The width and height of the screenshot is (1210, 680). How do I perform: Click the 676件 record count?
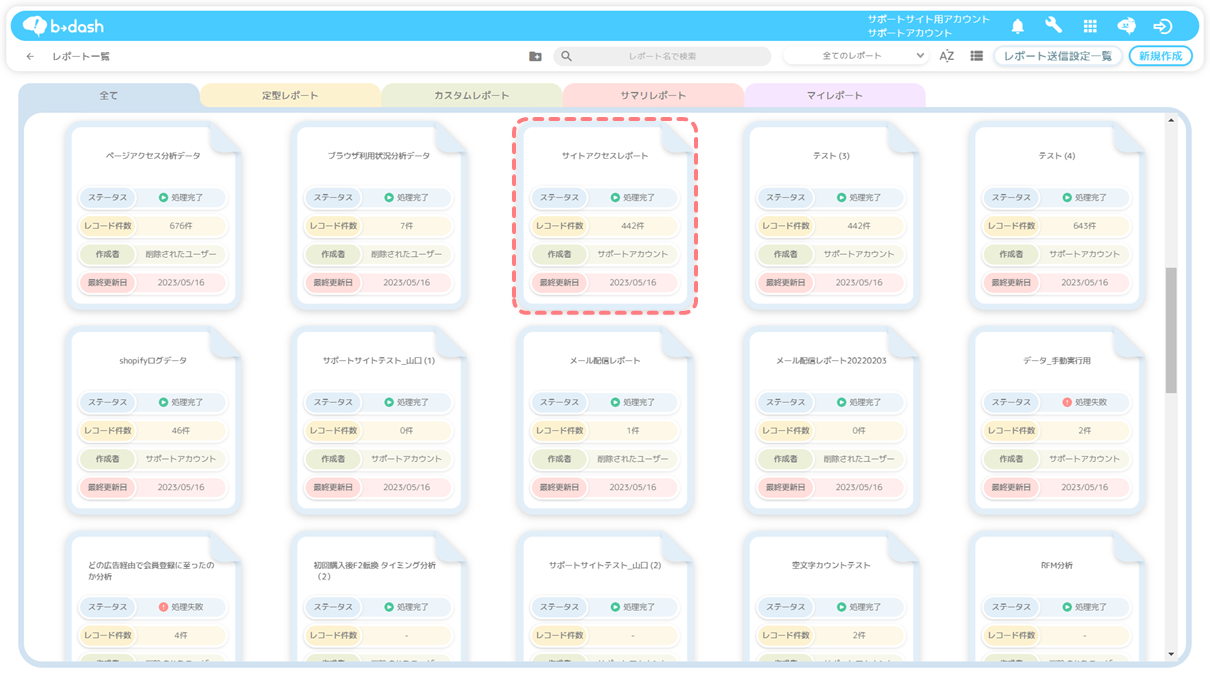click(x=181, y=226)
